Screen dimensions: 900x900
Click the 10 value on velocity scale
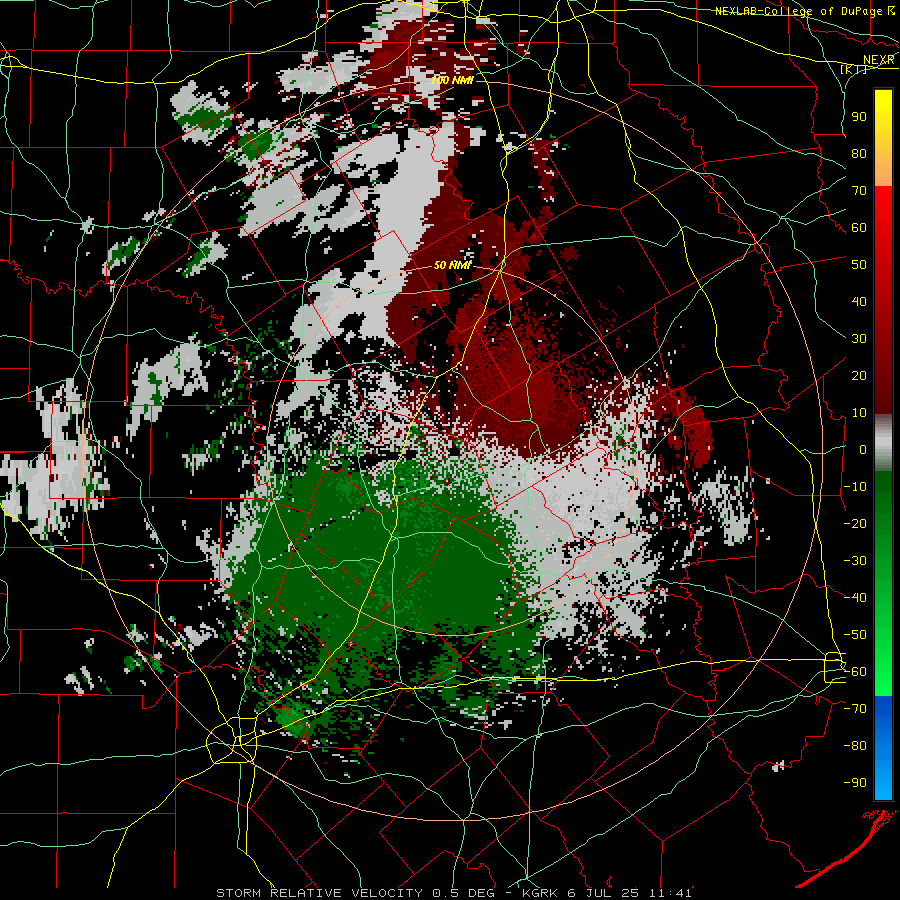[x=859, y=413]
